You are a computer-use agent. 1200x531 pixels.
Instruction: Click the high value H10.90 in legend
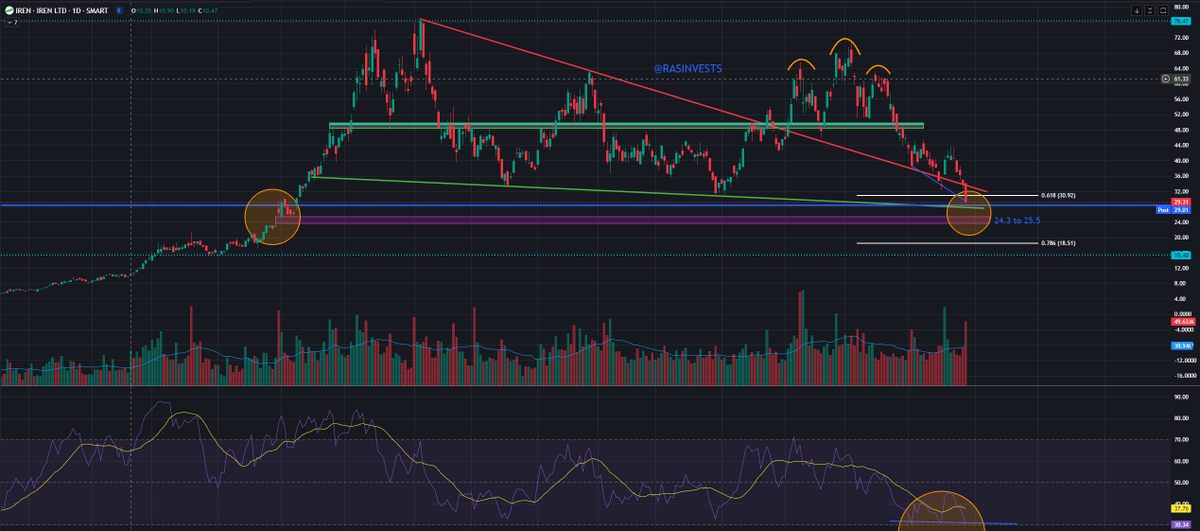tap(163, 10)
